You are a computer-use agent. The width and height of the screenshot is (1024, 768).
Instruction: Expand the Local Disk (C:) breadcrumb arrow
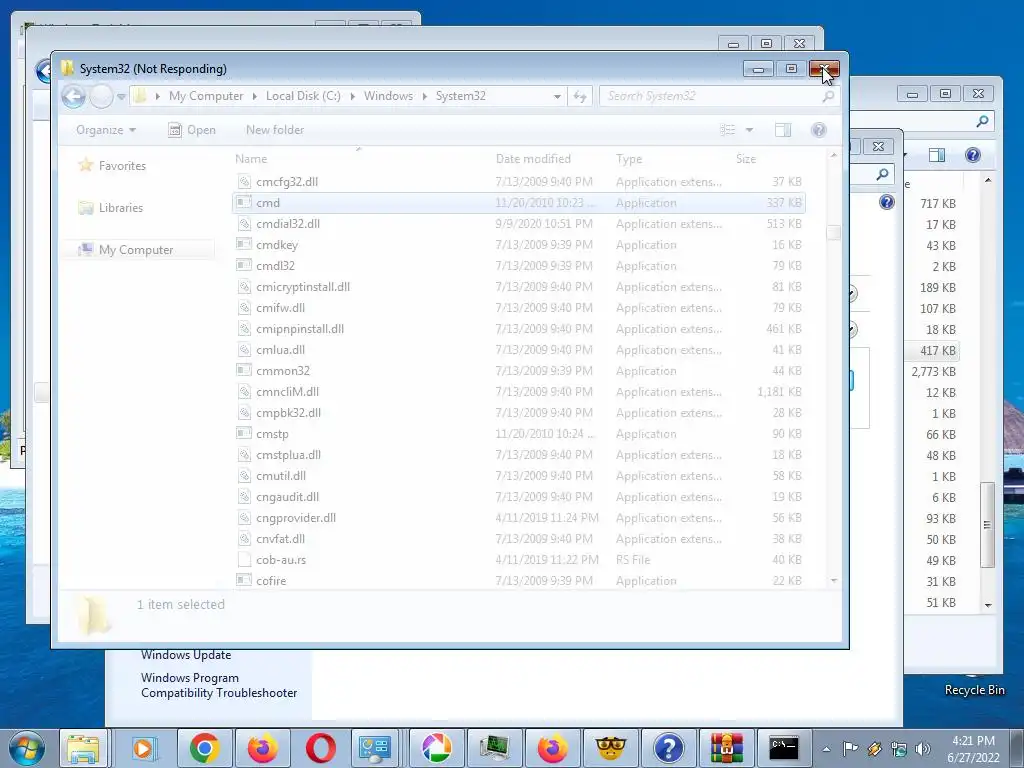(x=353, y=96)
